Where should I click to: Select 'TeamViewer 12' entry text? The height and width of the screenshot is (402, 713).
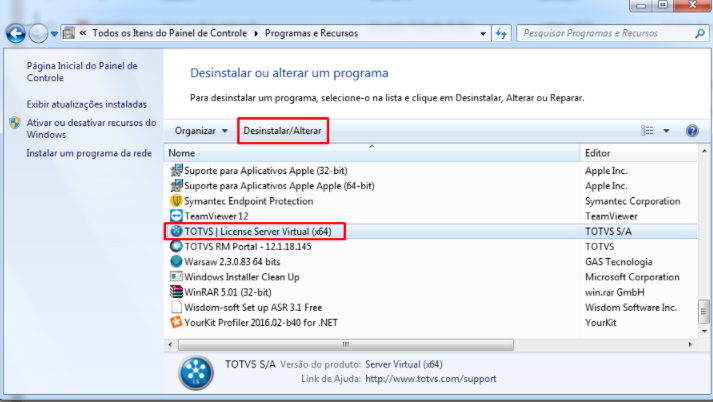click(x=216, y=216)
